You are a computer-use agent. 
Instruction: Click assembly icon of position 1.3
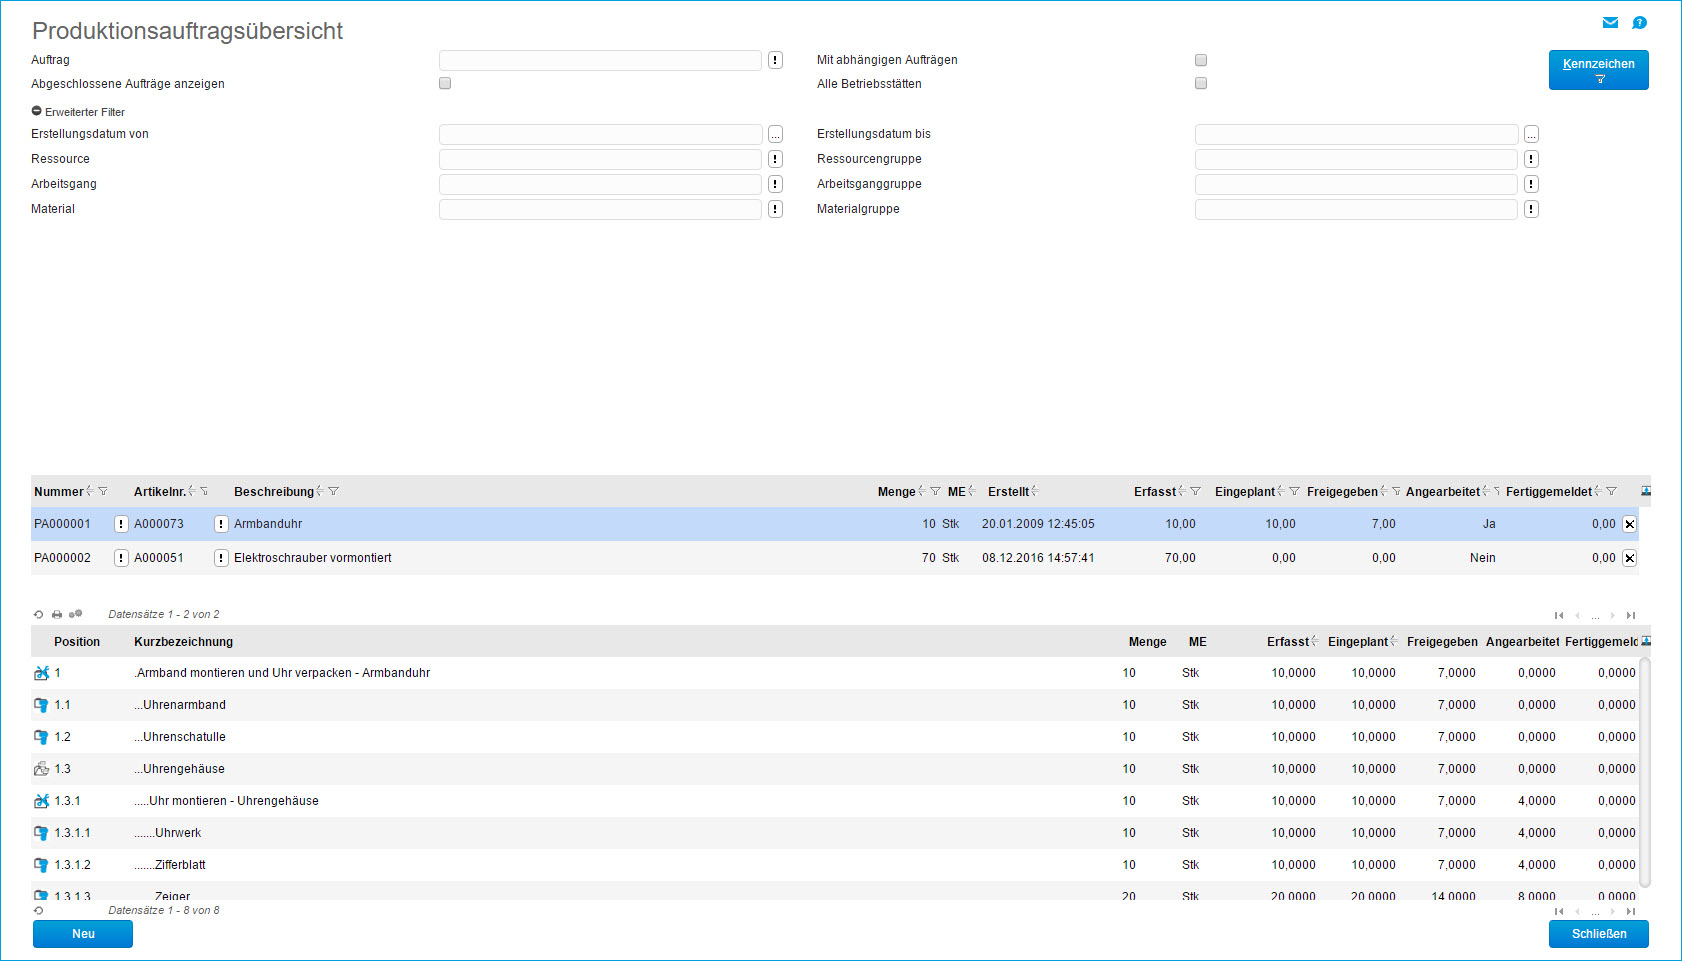pos(41,769)
